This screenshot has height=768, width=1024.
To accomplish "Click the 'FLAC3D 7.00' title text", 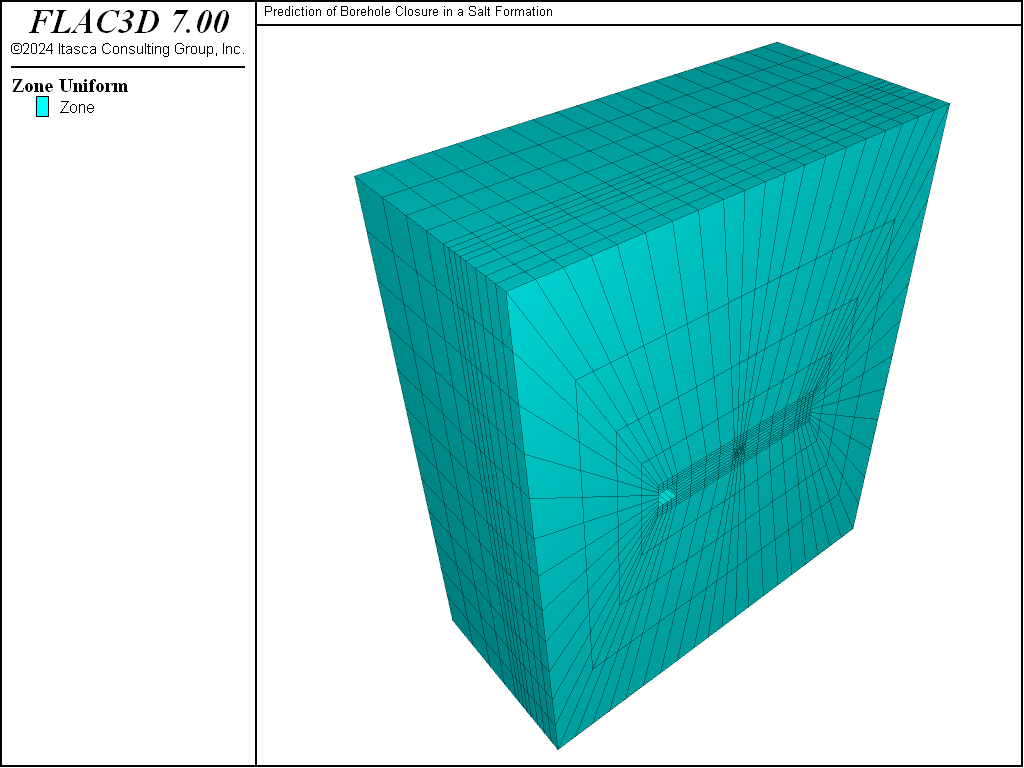I will pos(129,22).
